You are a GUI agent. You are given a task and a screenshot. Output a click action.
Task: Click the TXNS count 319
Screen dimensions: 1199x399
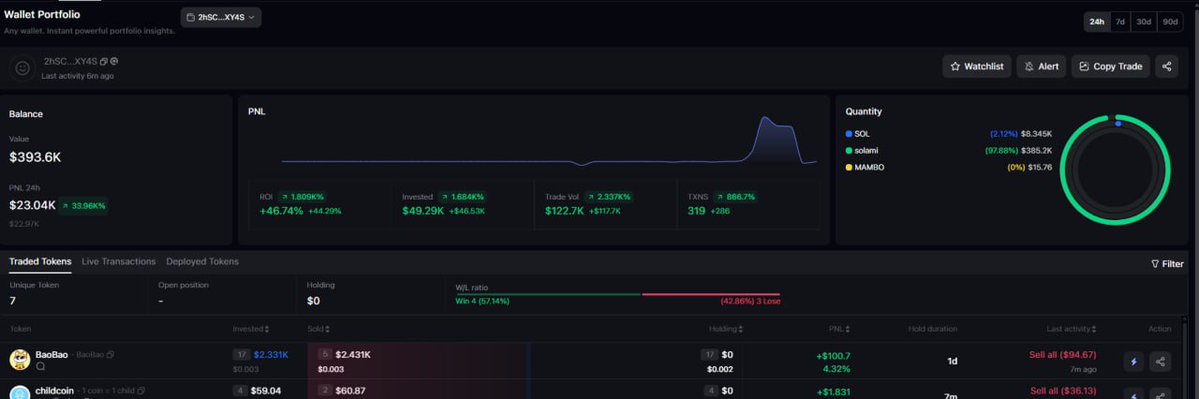(696, 211)
